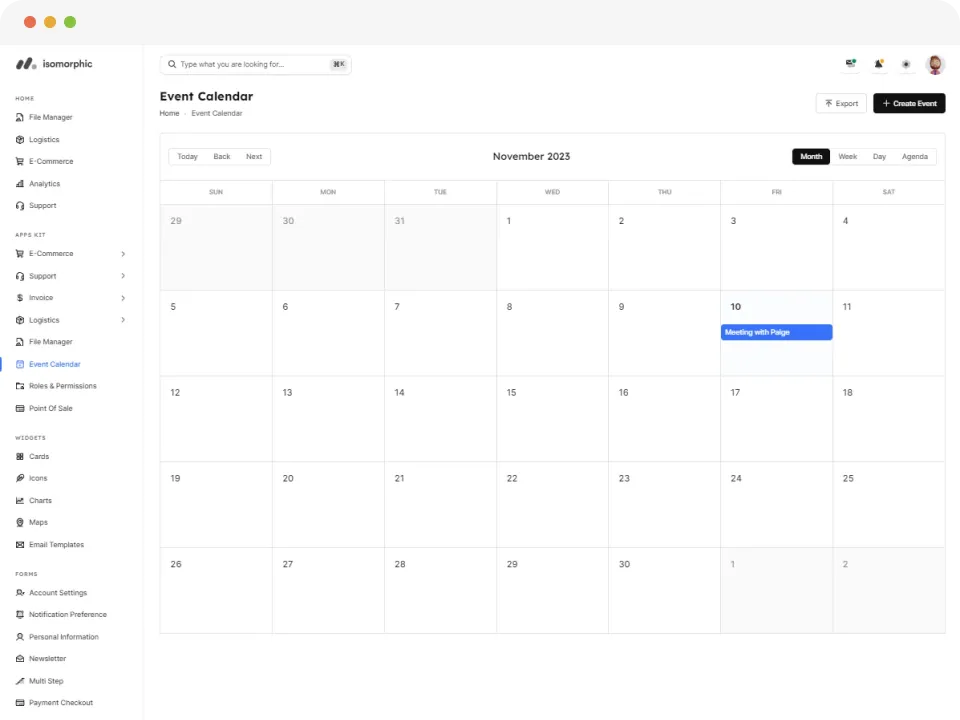This screenshot has width=960, height=720.
Task: Click the macOS green maximize window dot
Action: tap(70, 22)
